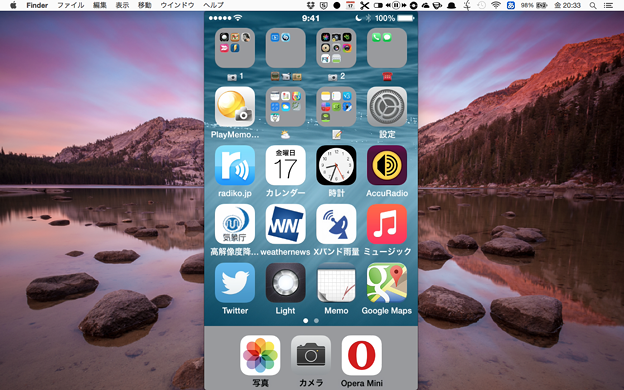This screenshot has height=390, width=624.
Task: Launch the Xバンド雨量 app
Action: click(x=336, y=224)
